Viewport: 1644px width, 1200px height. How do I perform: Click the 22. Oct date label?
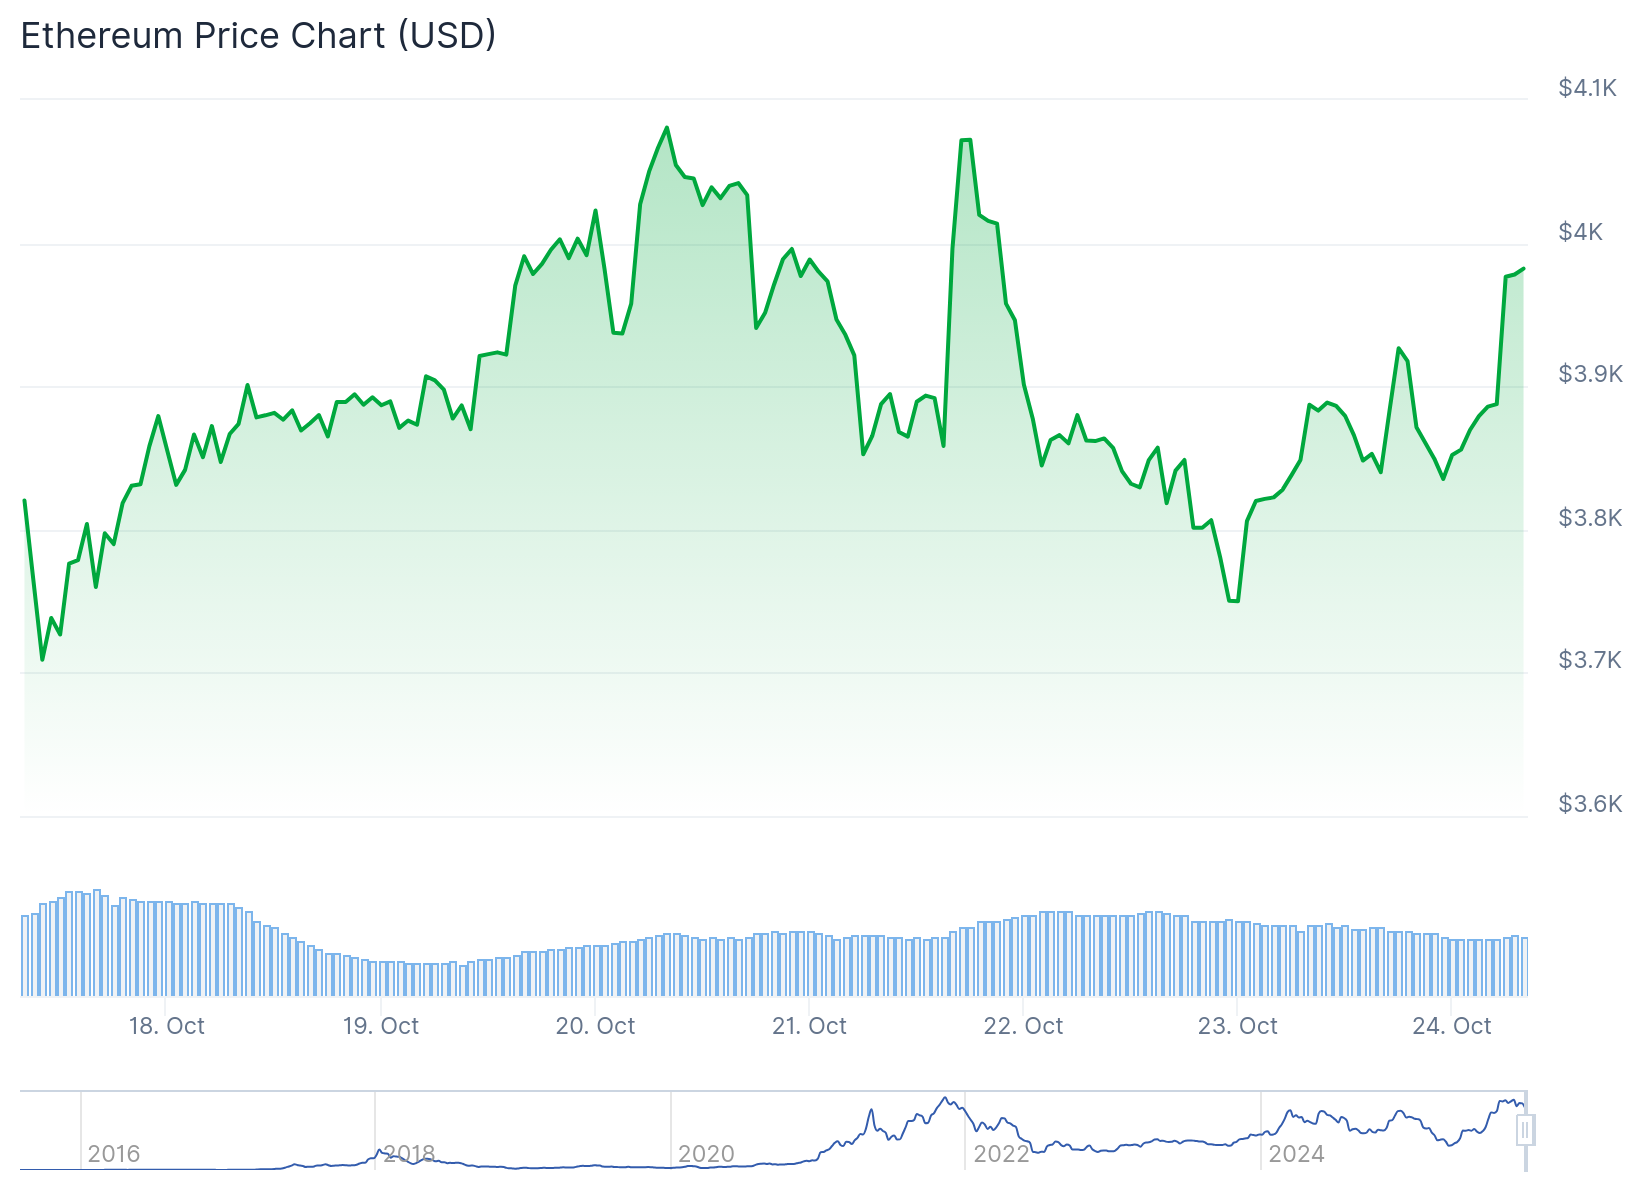point(1023,1026)
